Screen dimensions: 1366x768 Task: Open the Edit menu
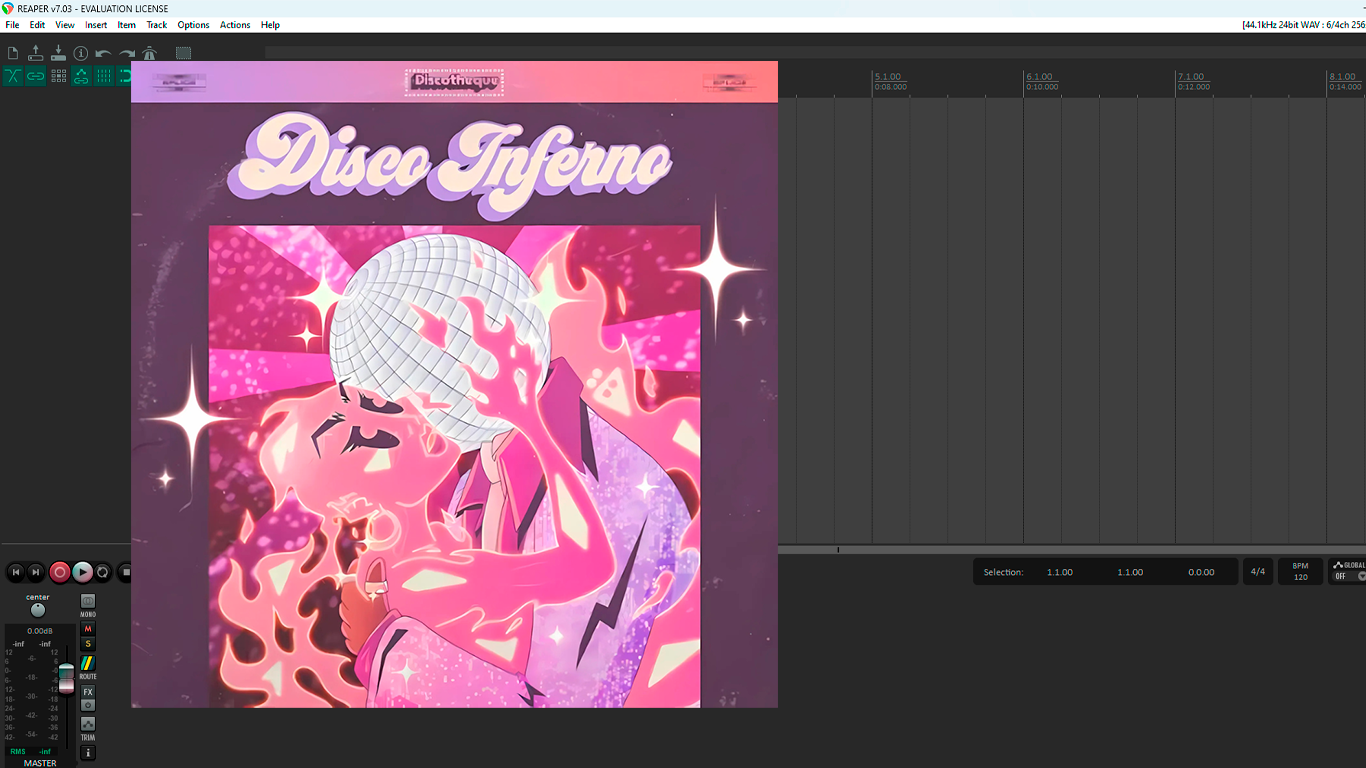(37, 25)
